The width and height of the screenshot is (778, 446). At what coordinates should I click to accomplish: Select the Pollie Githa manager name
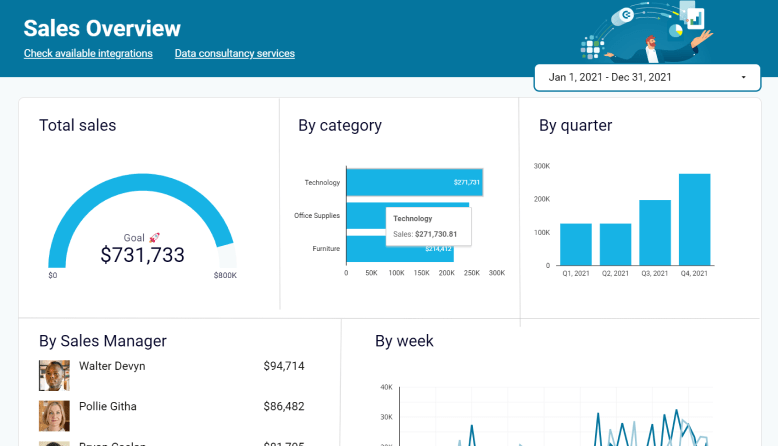[108, 406]
